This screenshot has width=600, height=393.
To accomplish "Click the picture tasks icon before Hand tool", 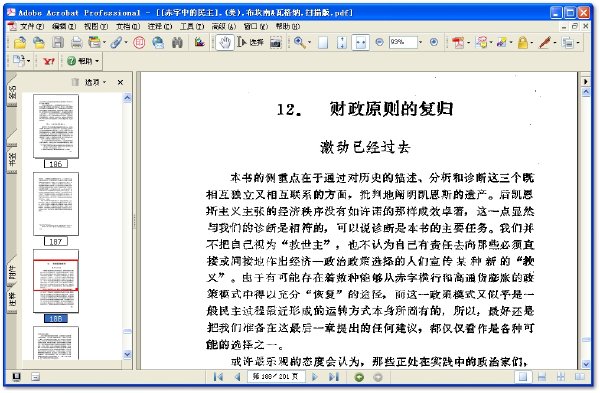I will point(199,42).
